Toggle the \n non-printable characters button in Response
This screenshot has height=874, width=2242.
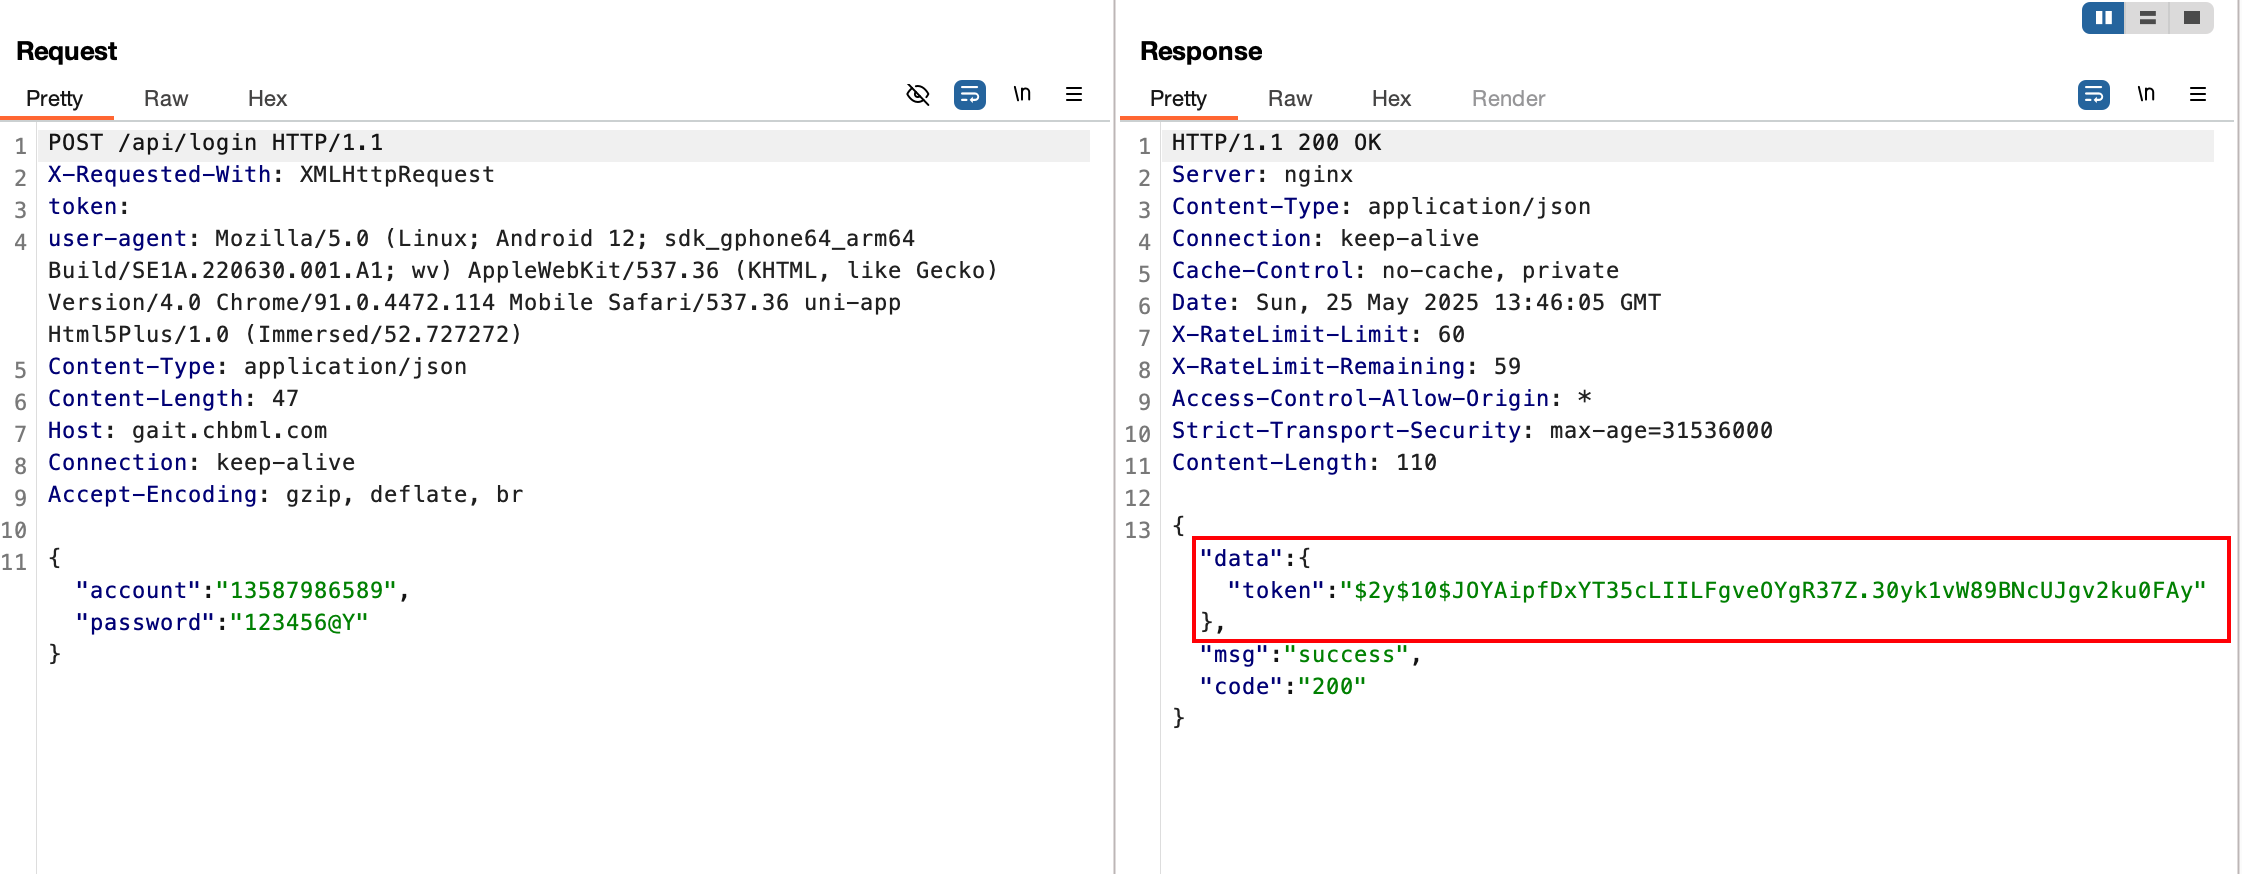click(2146, 94)
